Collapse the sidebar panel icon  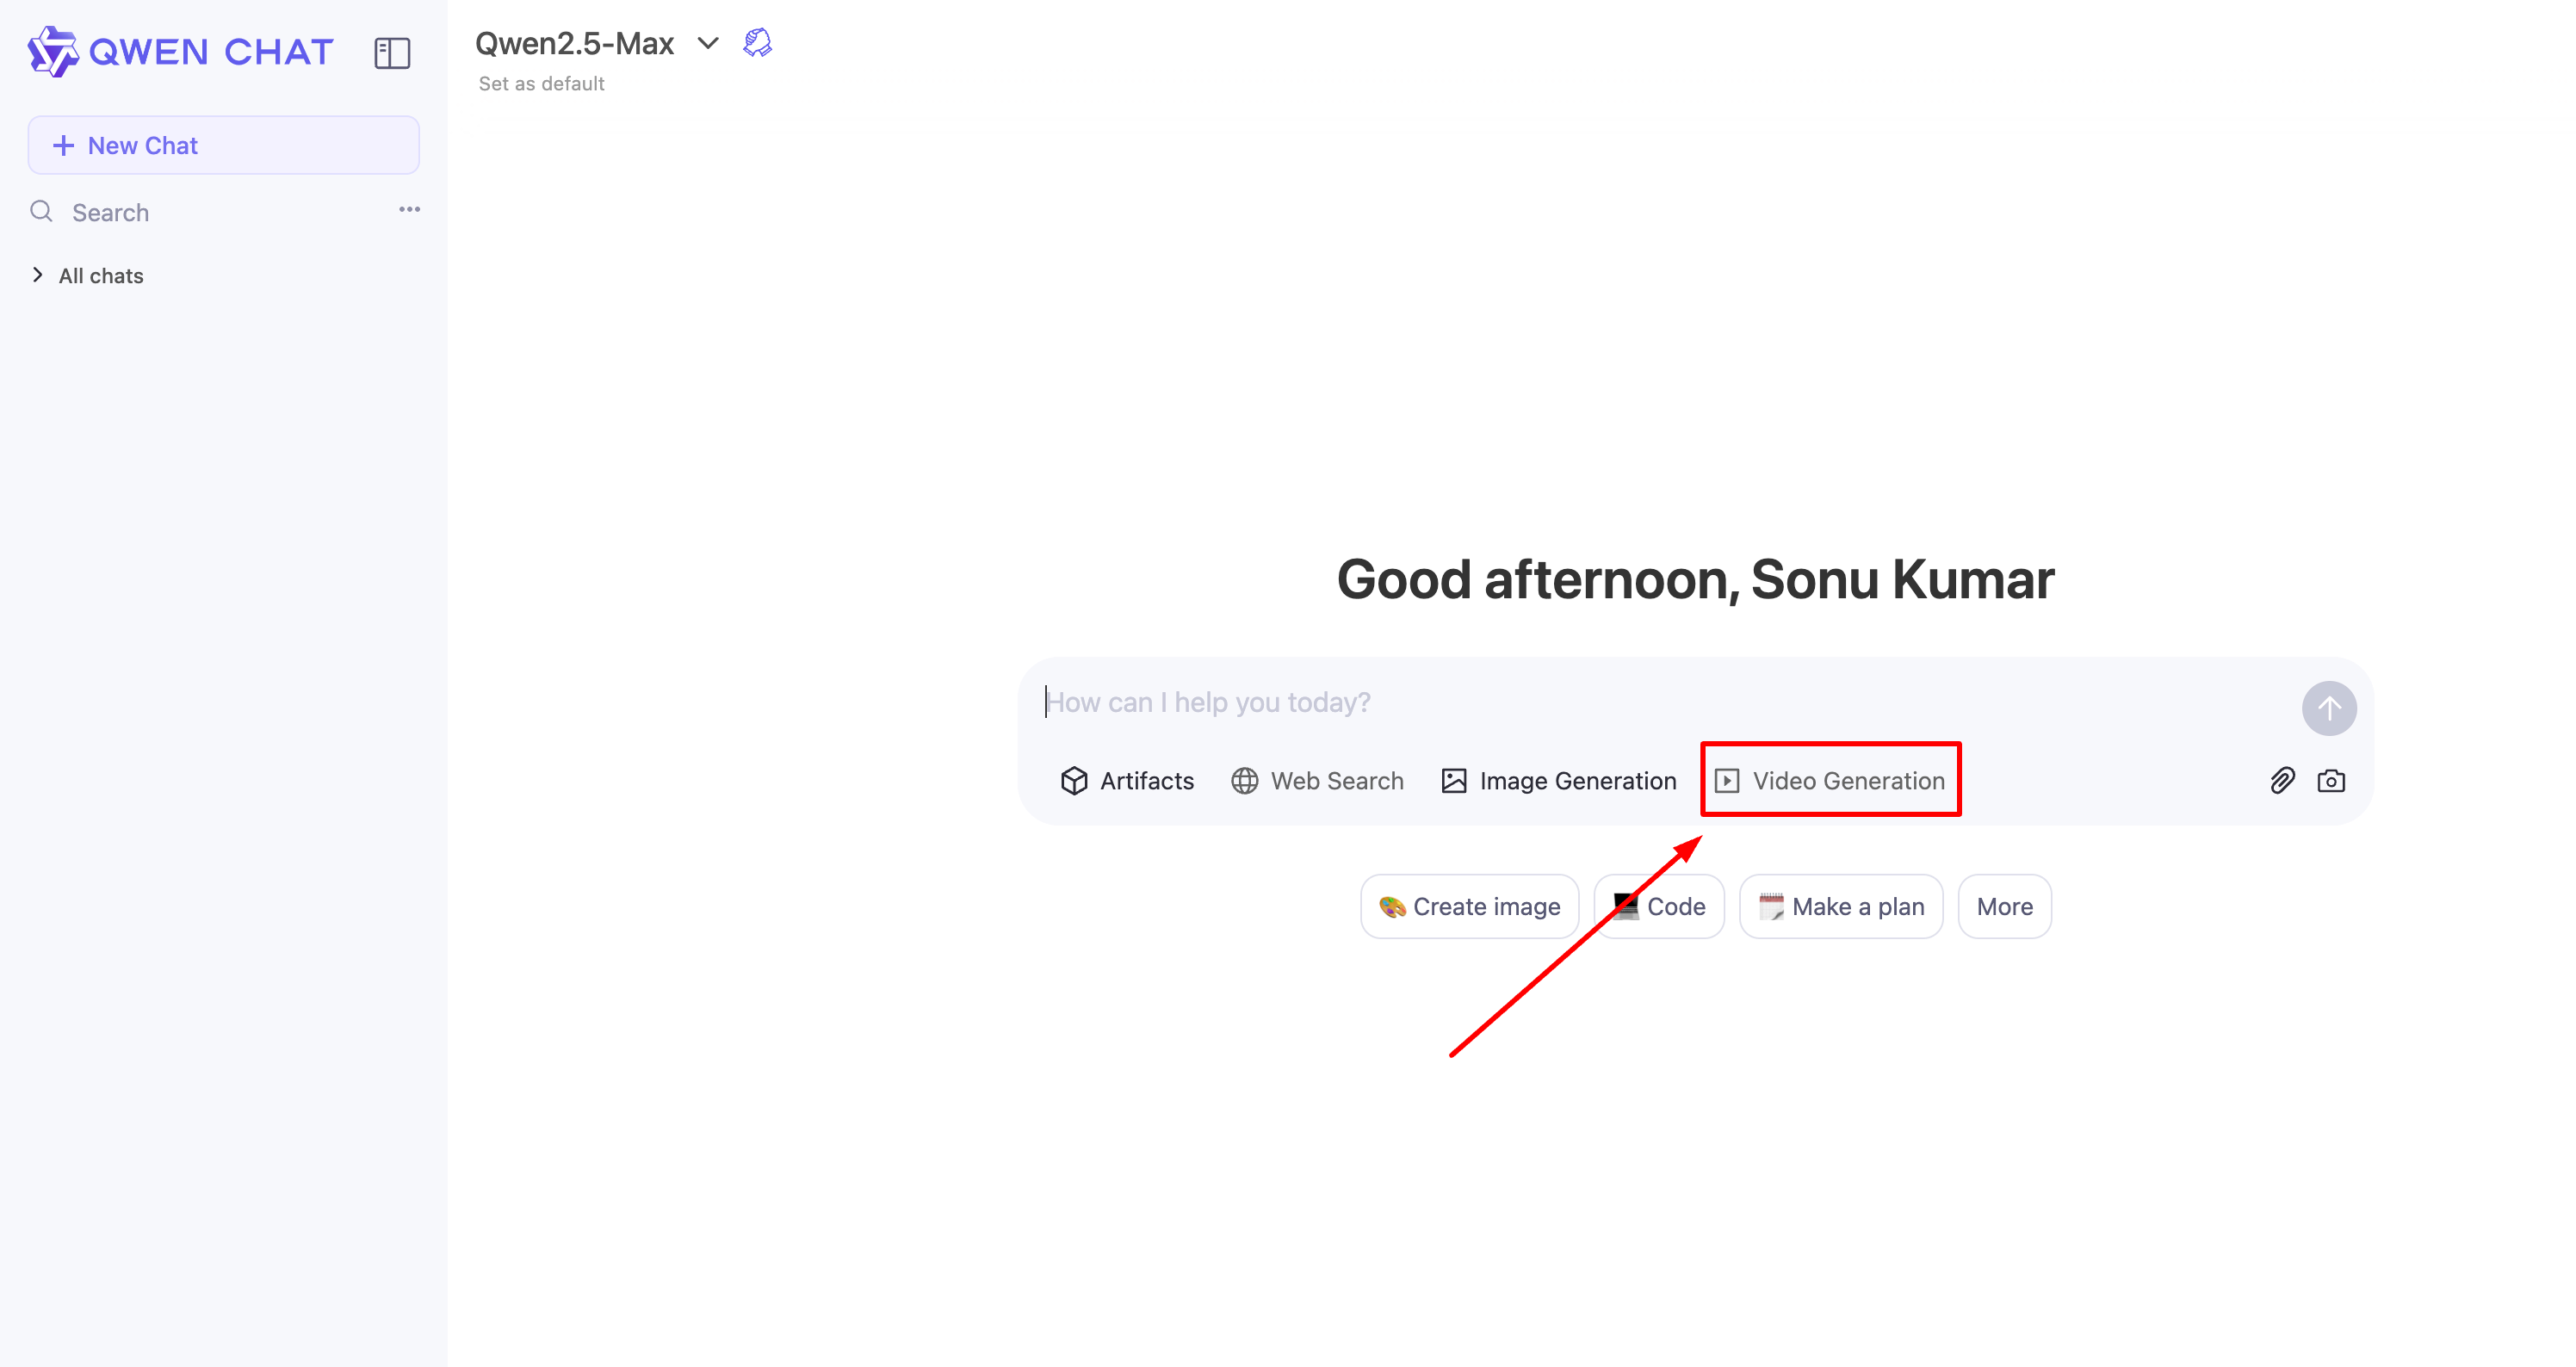[x=392, y=53]
